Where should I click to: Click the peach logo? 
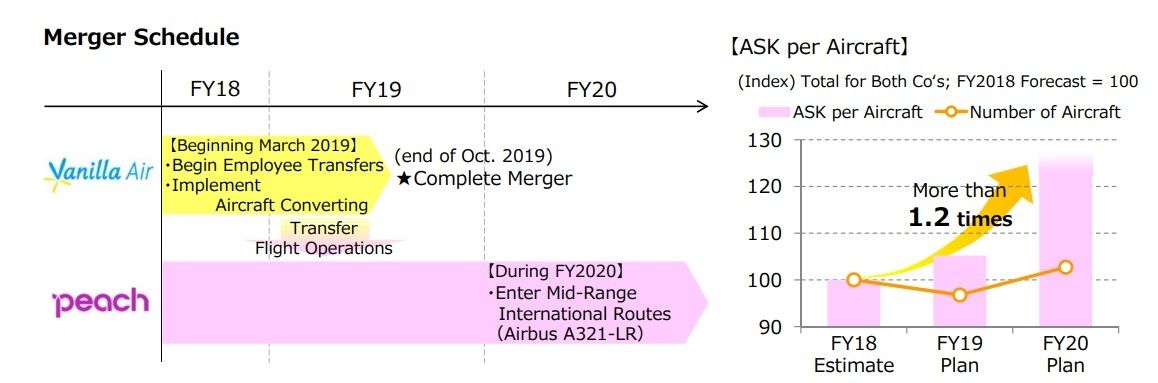tap(100, 301)
